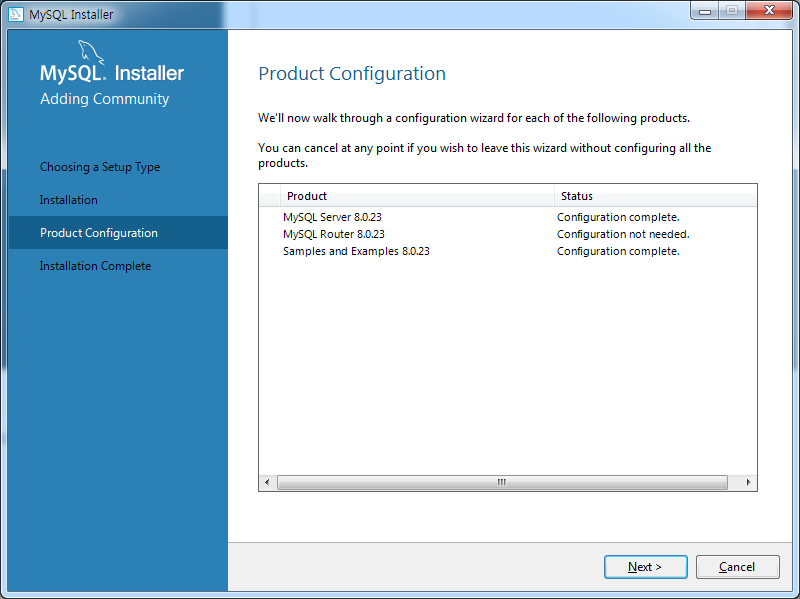
Task: Click the MySQL dolphin logo
Action: point(90,52)
